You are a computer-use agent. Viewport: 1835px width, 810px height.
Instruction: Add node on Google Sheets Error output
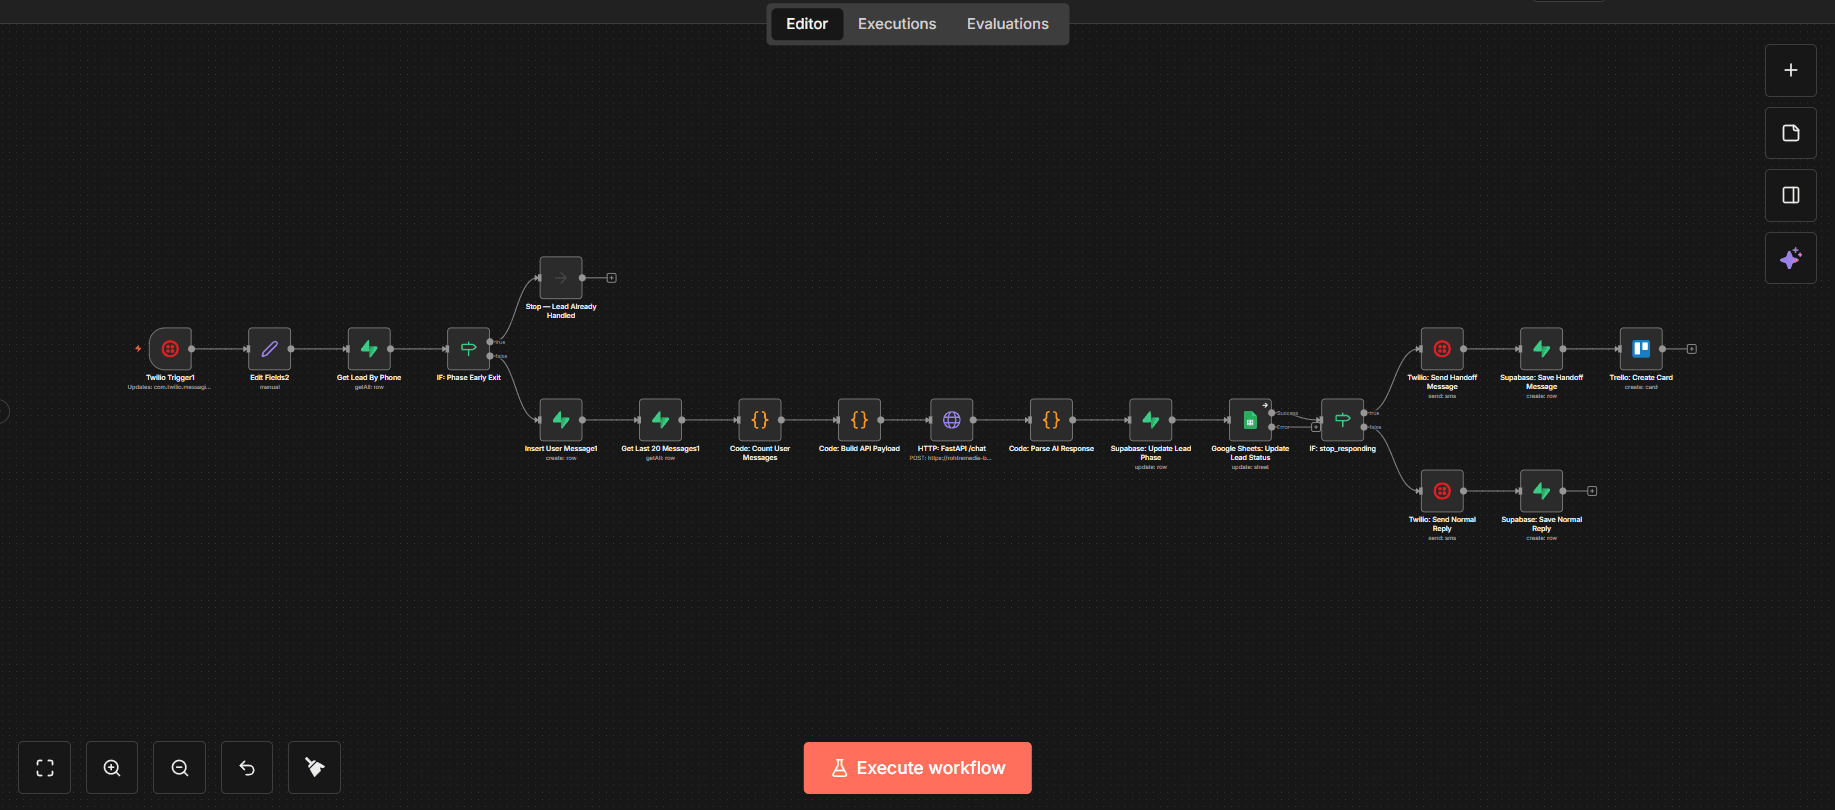point(1316,427)
